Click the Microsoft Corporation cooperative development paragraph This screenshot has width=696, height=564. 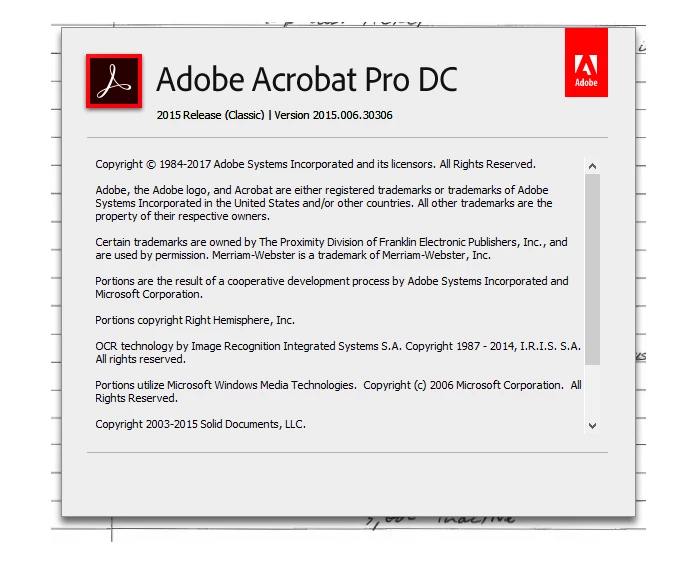pos(332,288)
